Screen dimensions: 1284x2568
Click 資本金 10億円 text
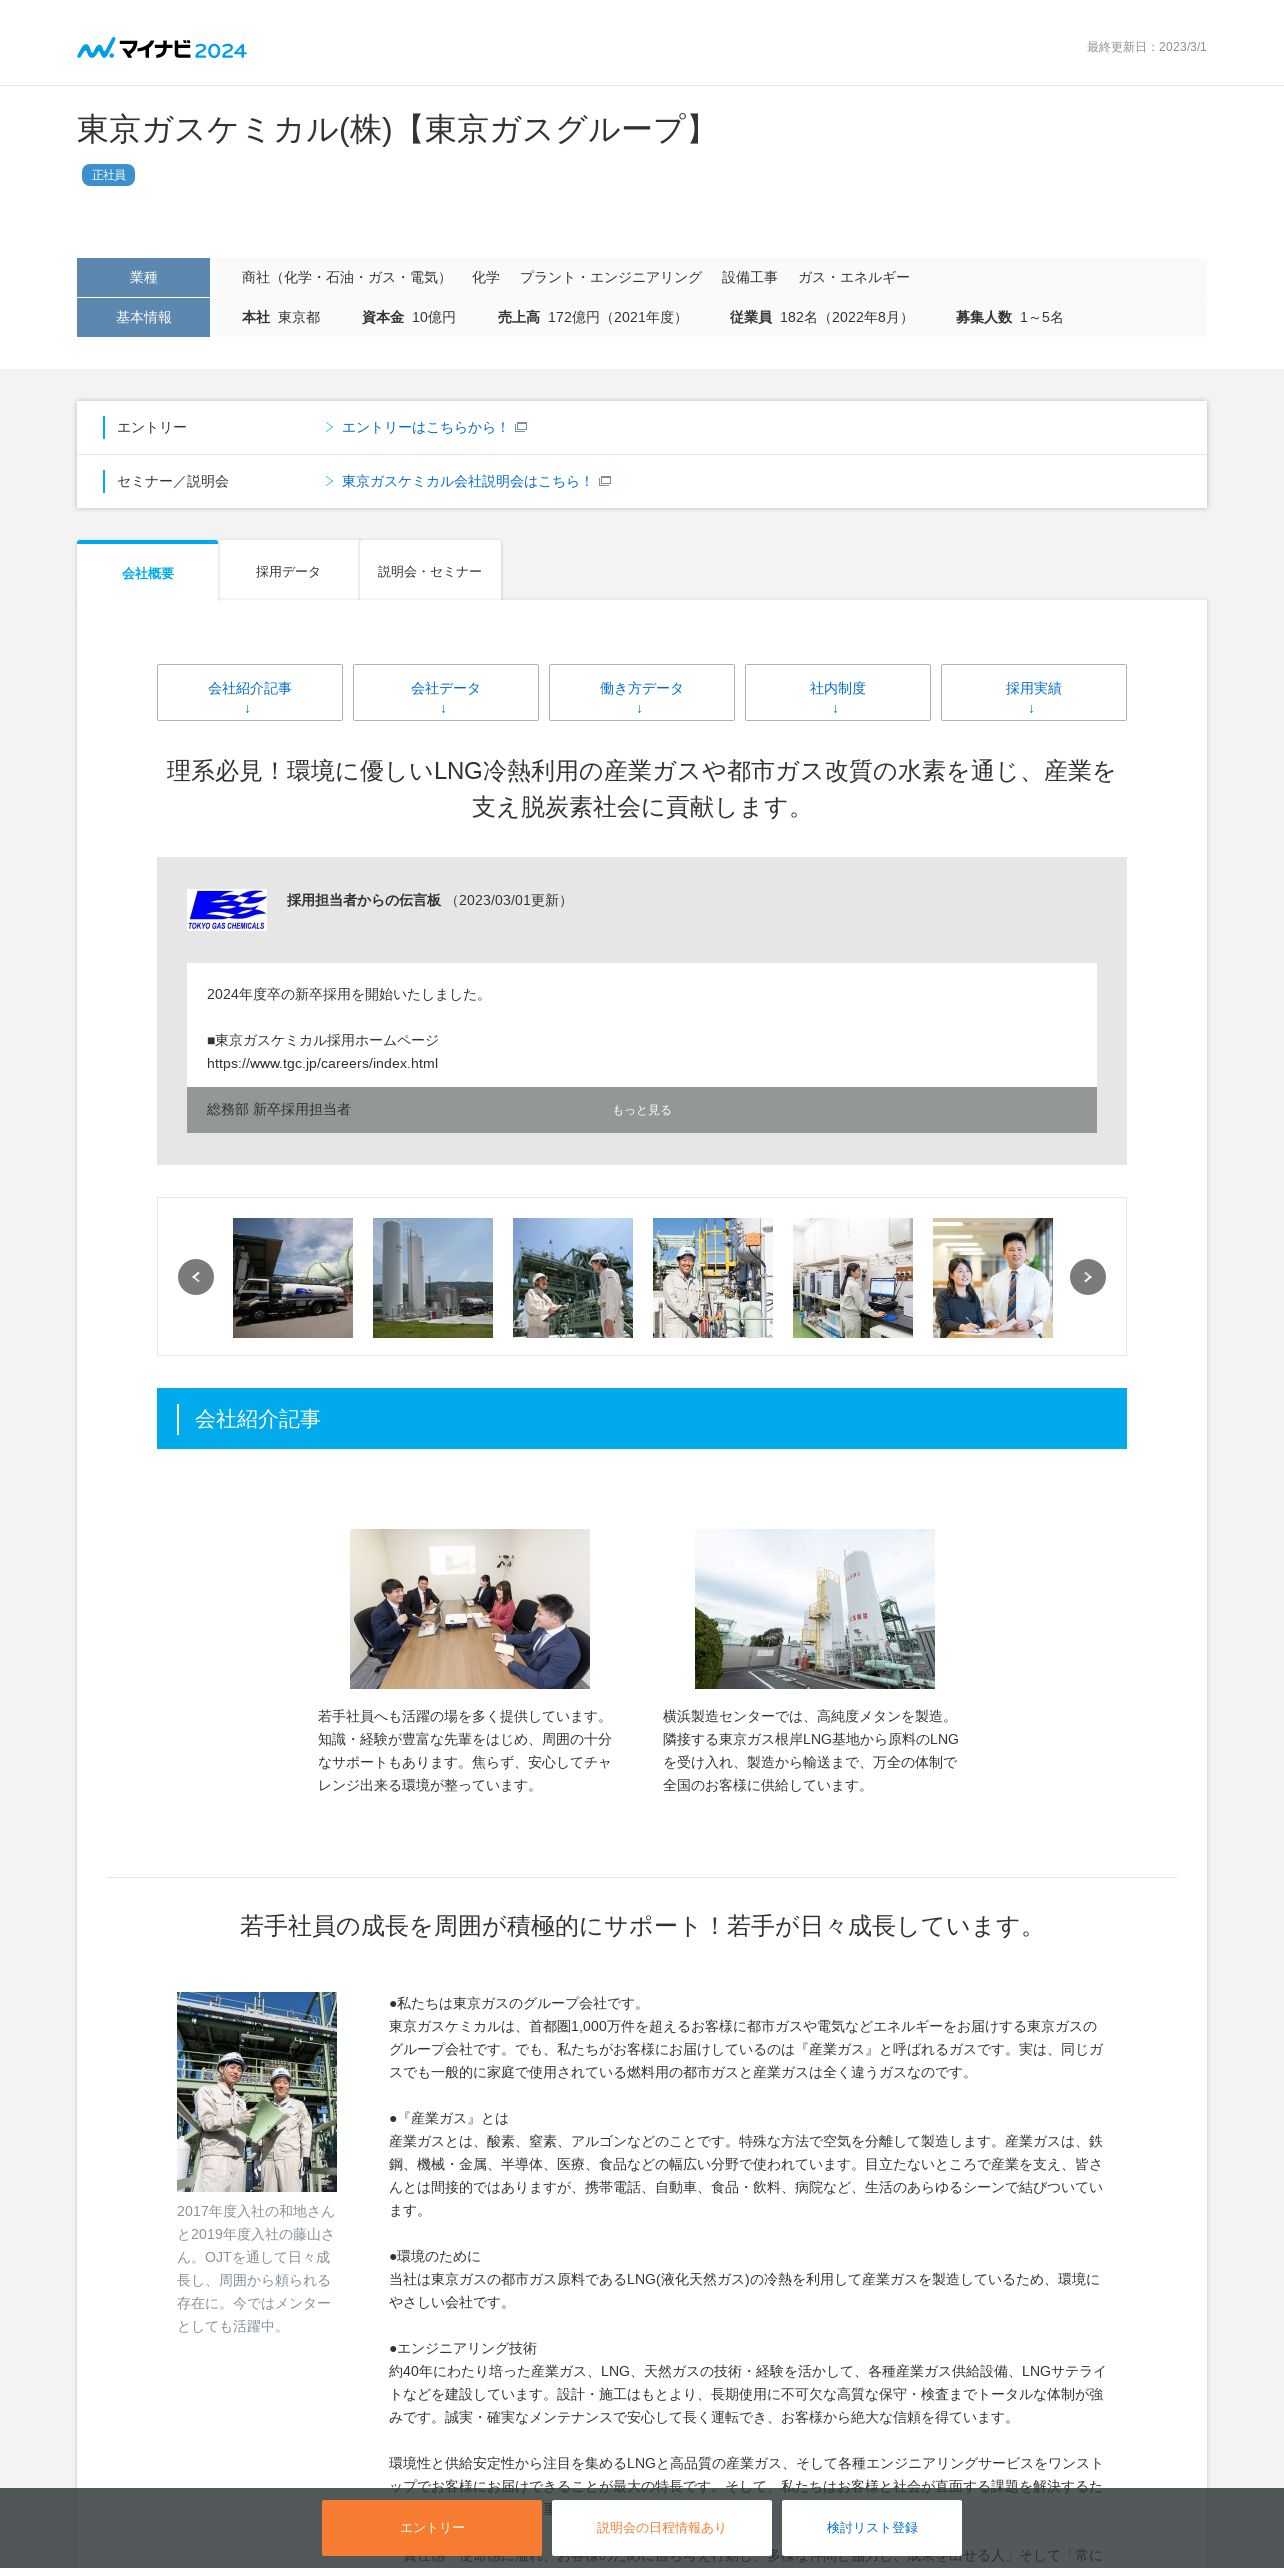coord(409,317)
